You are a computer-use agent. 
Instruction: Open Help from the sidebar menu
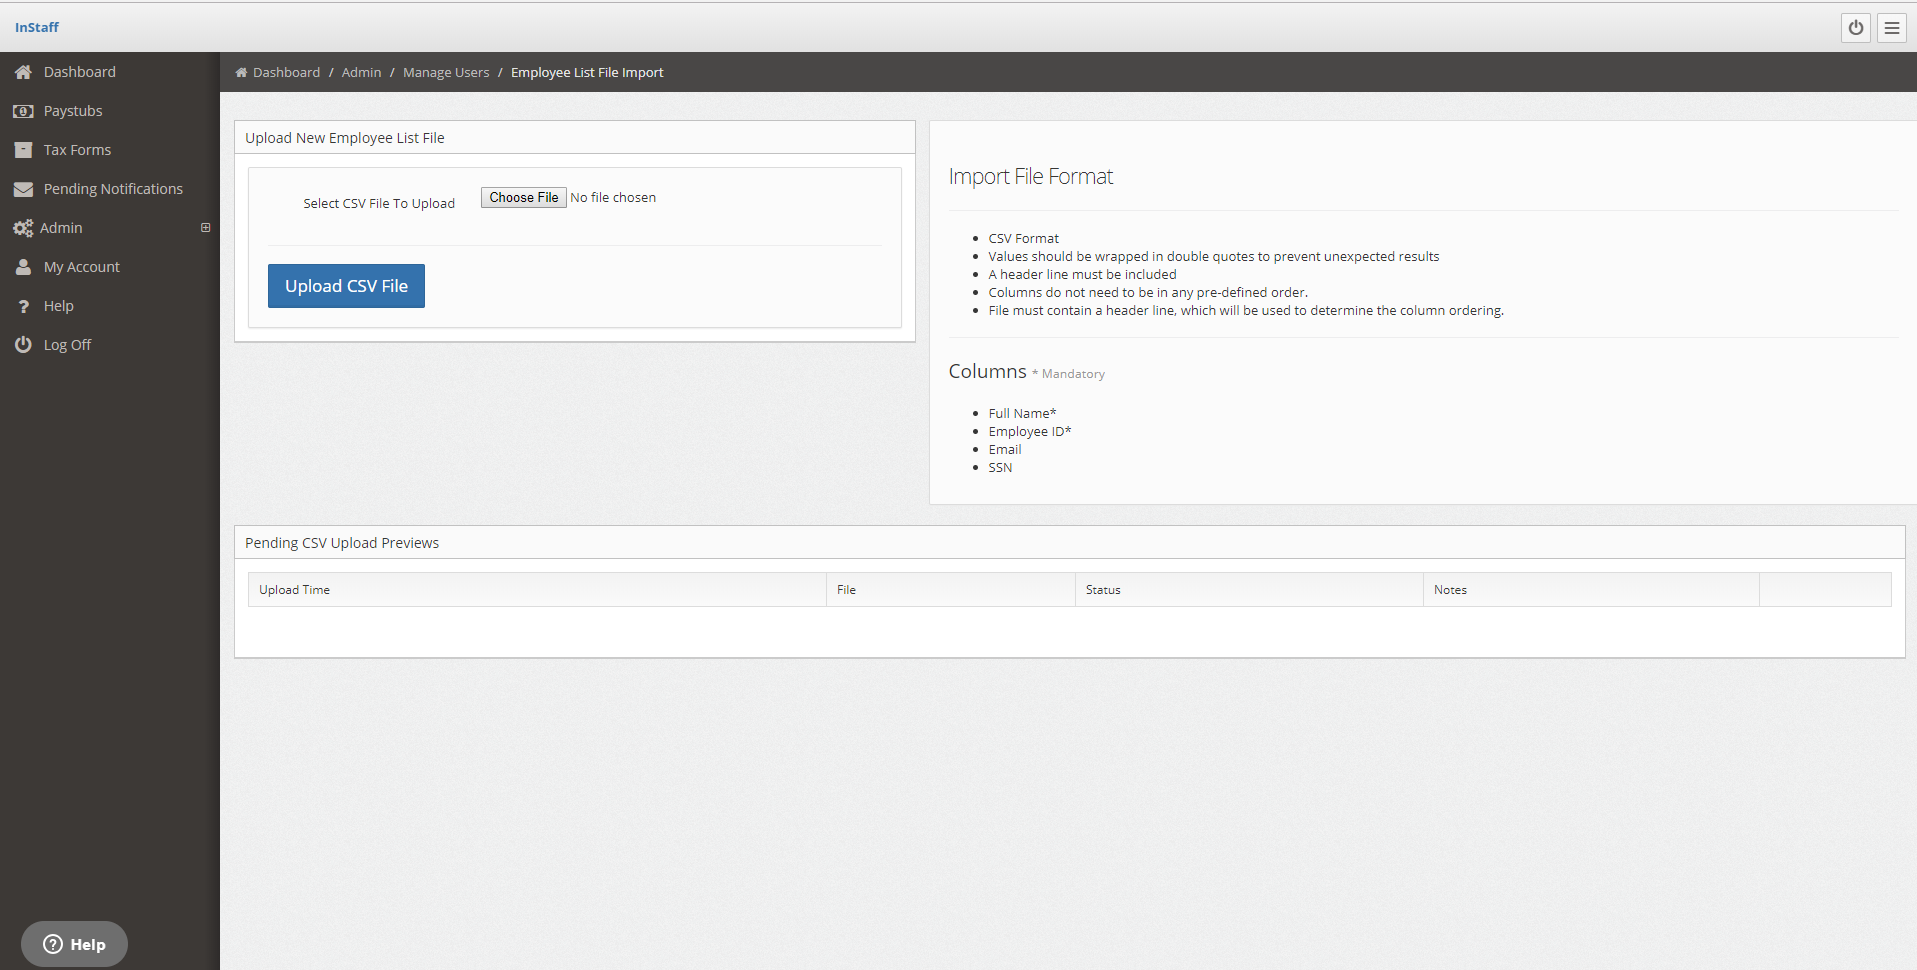coord(60,305)
